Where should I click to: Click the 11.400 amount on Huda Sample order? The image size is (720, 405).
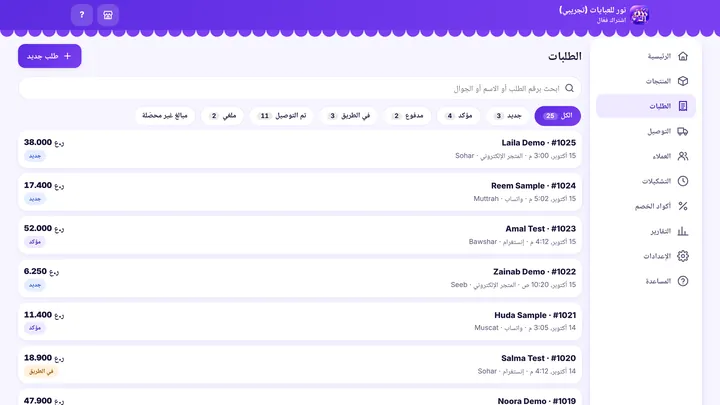point(44,315)
